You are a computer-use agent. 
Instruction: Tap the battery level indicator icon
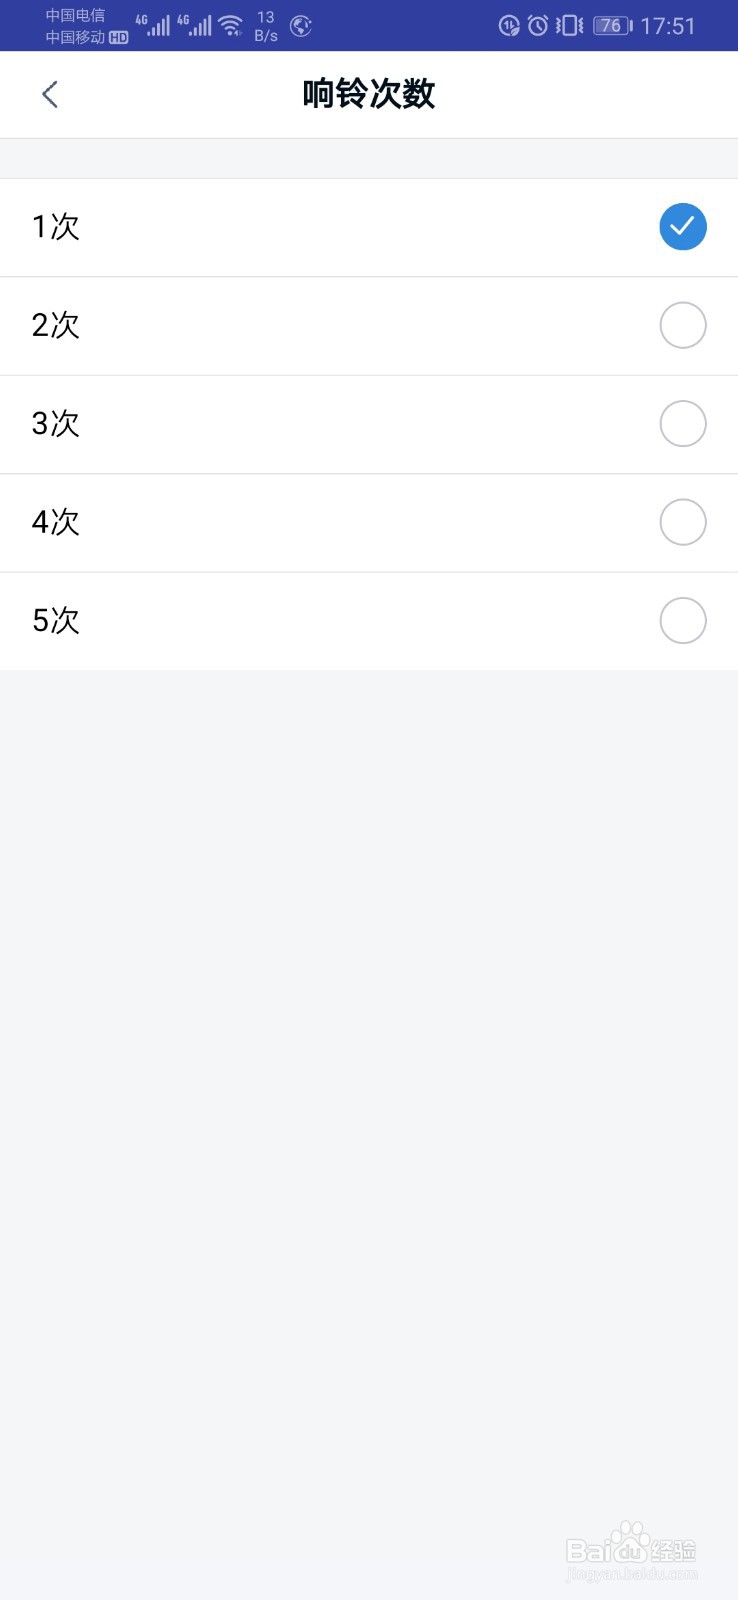(612, 26)
